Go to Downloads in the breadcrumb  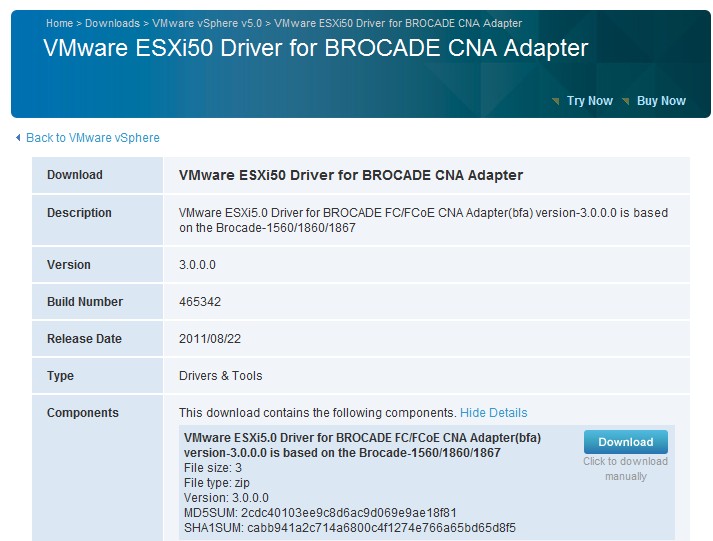click(112, 23)
